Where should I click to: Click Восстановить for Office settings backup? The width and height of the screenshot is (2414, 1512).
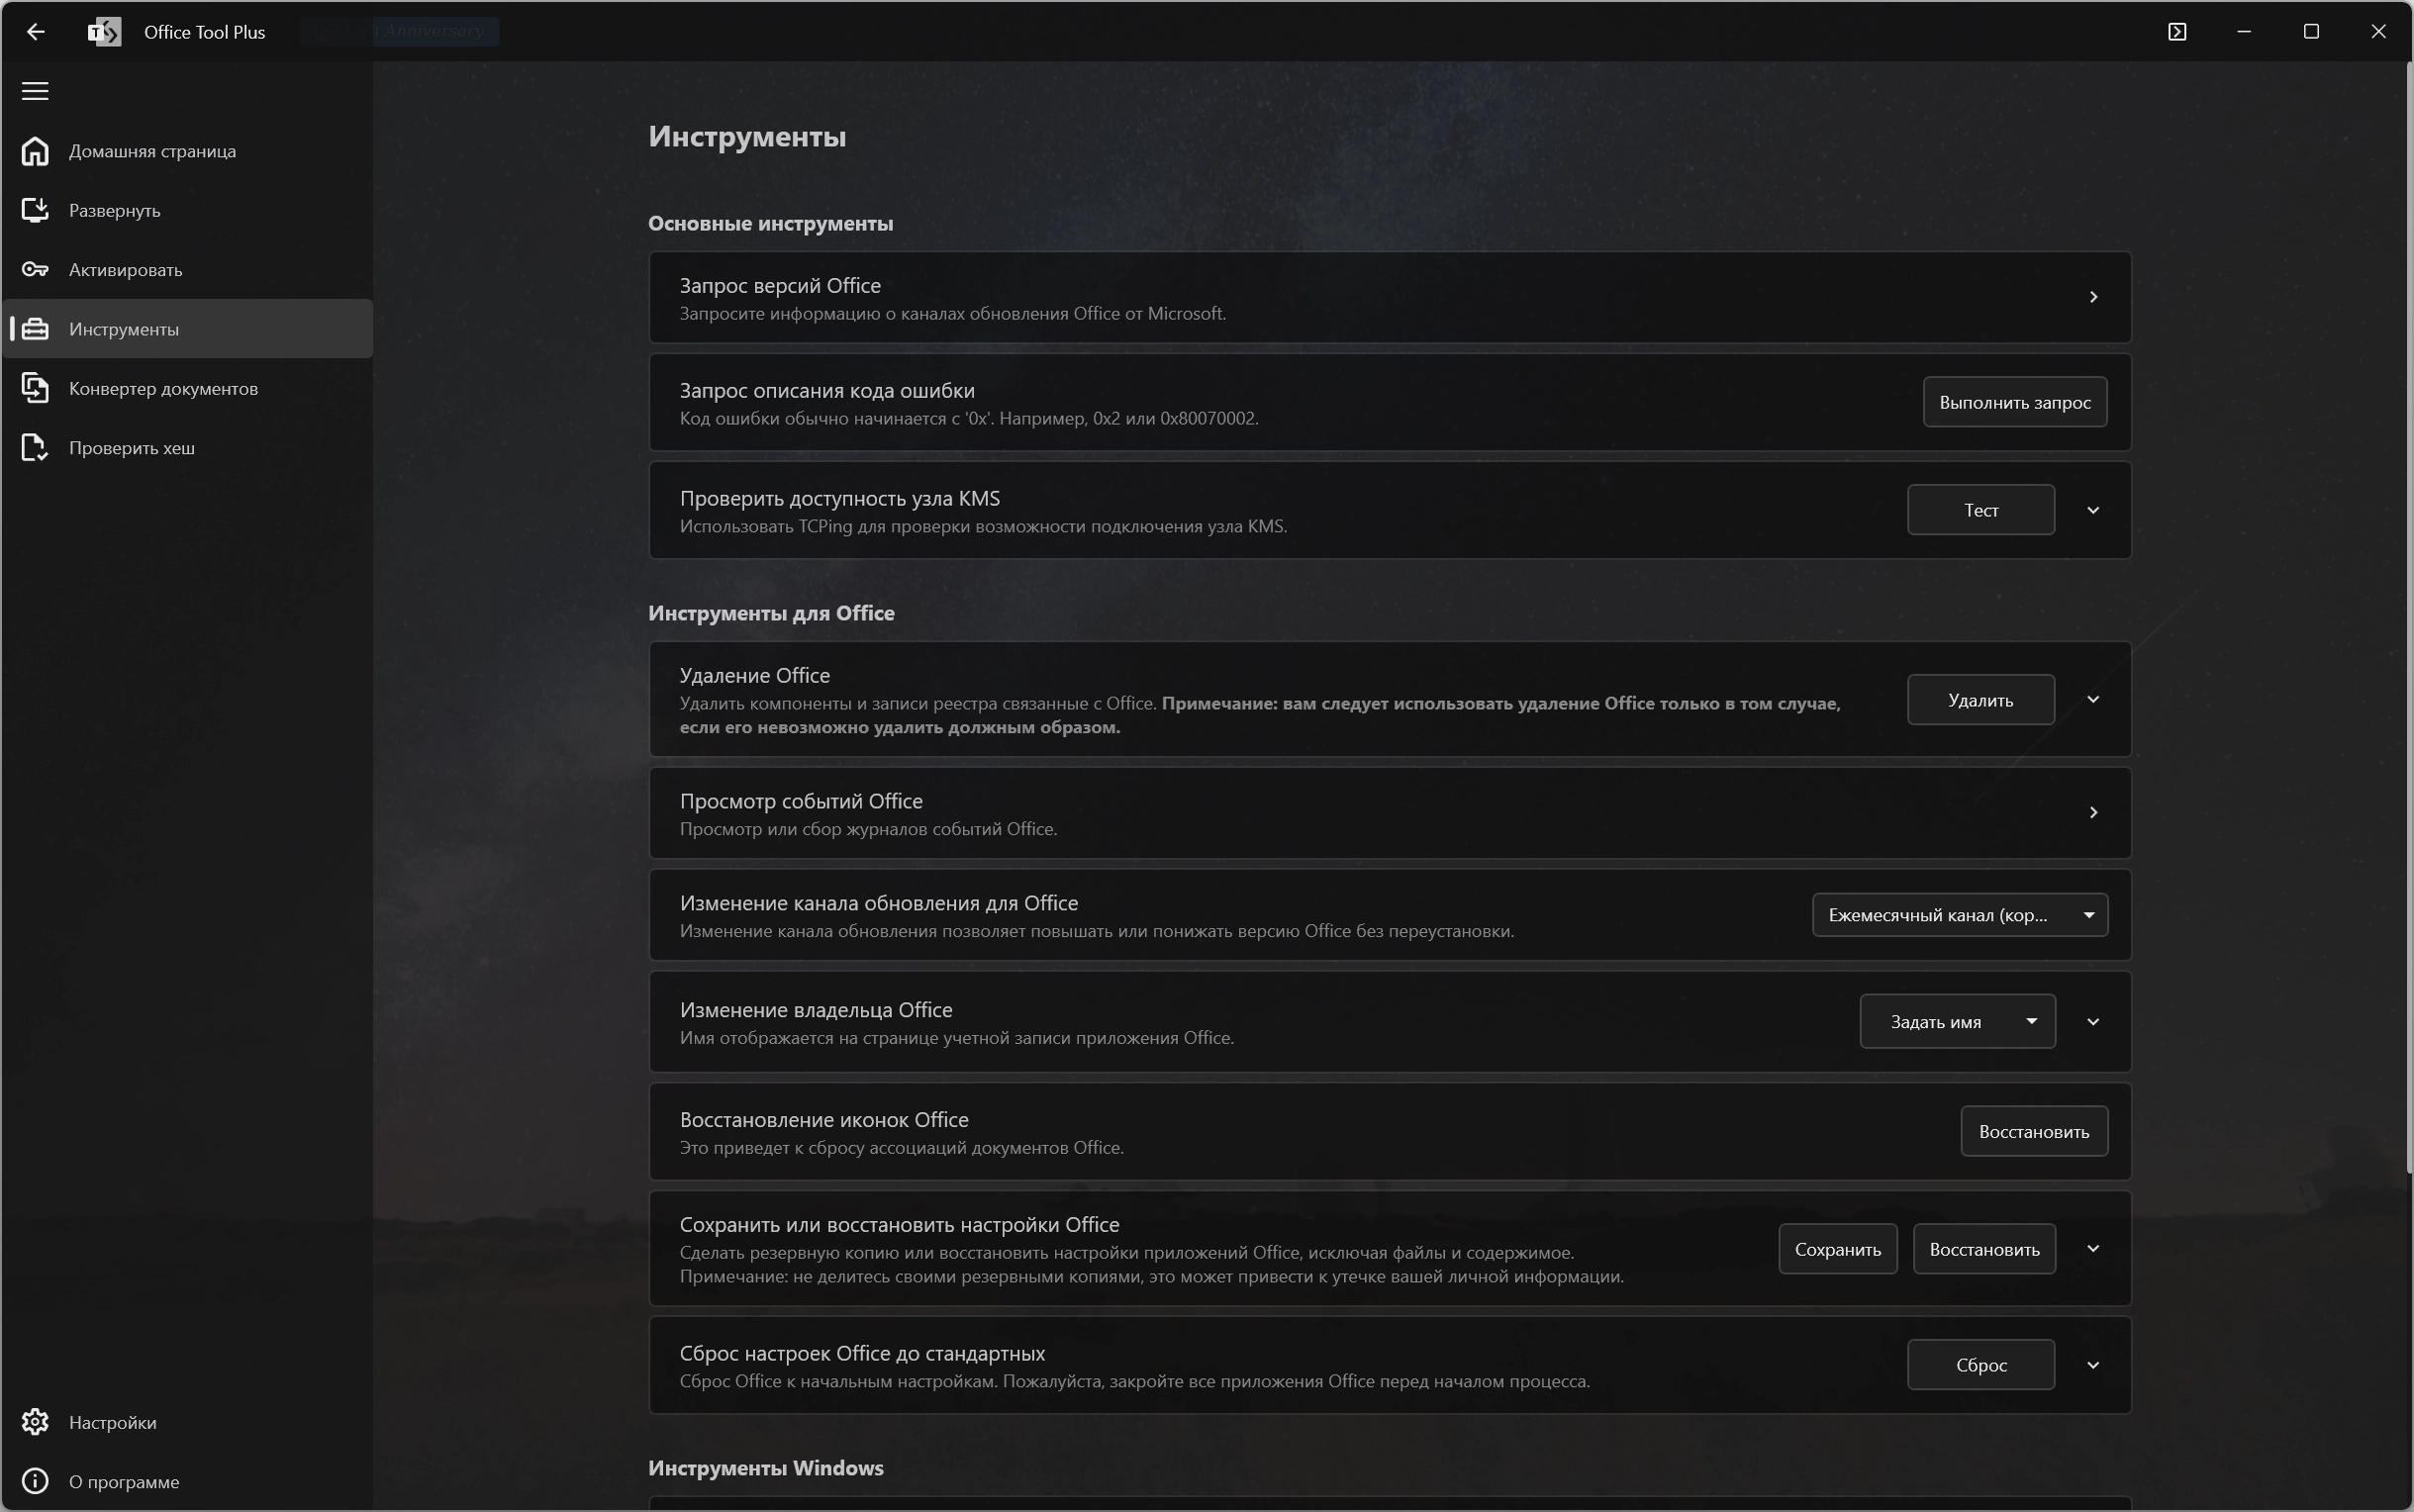tap(1984, 1249)
